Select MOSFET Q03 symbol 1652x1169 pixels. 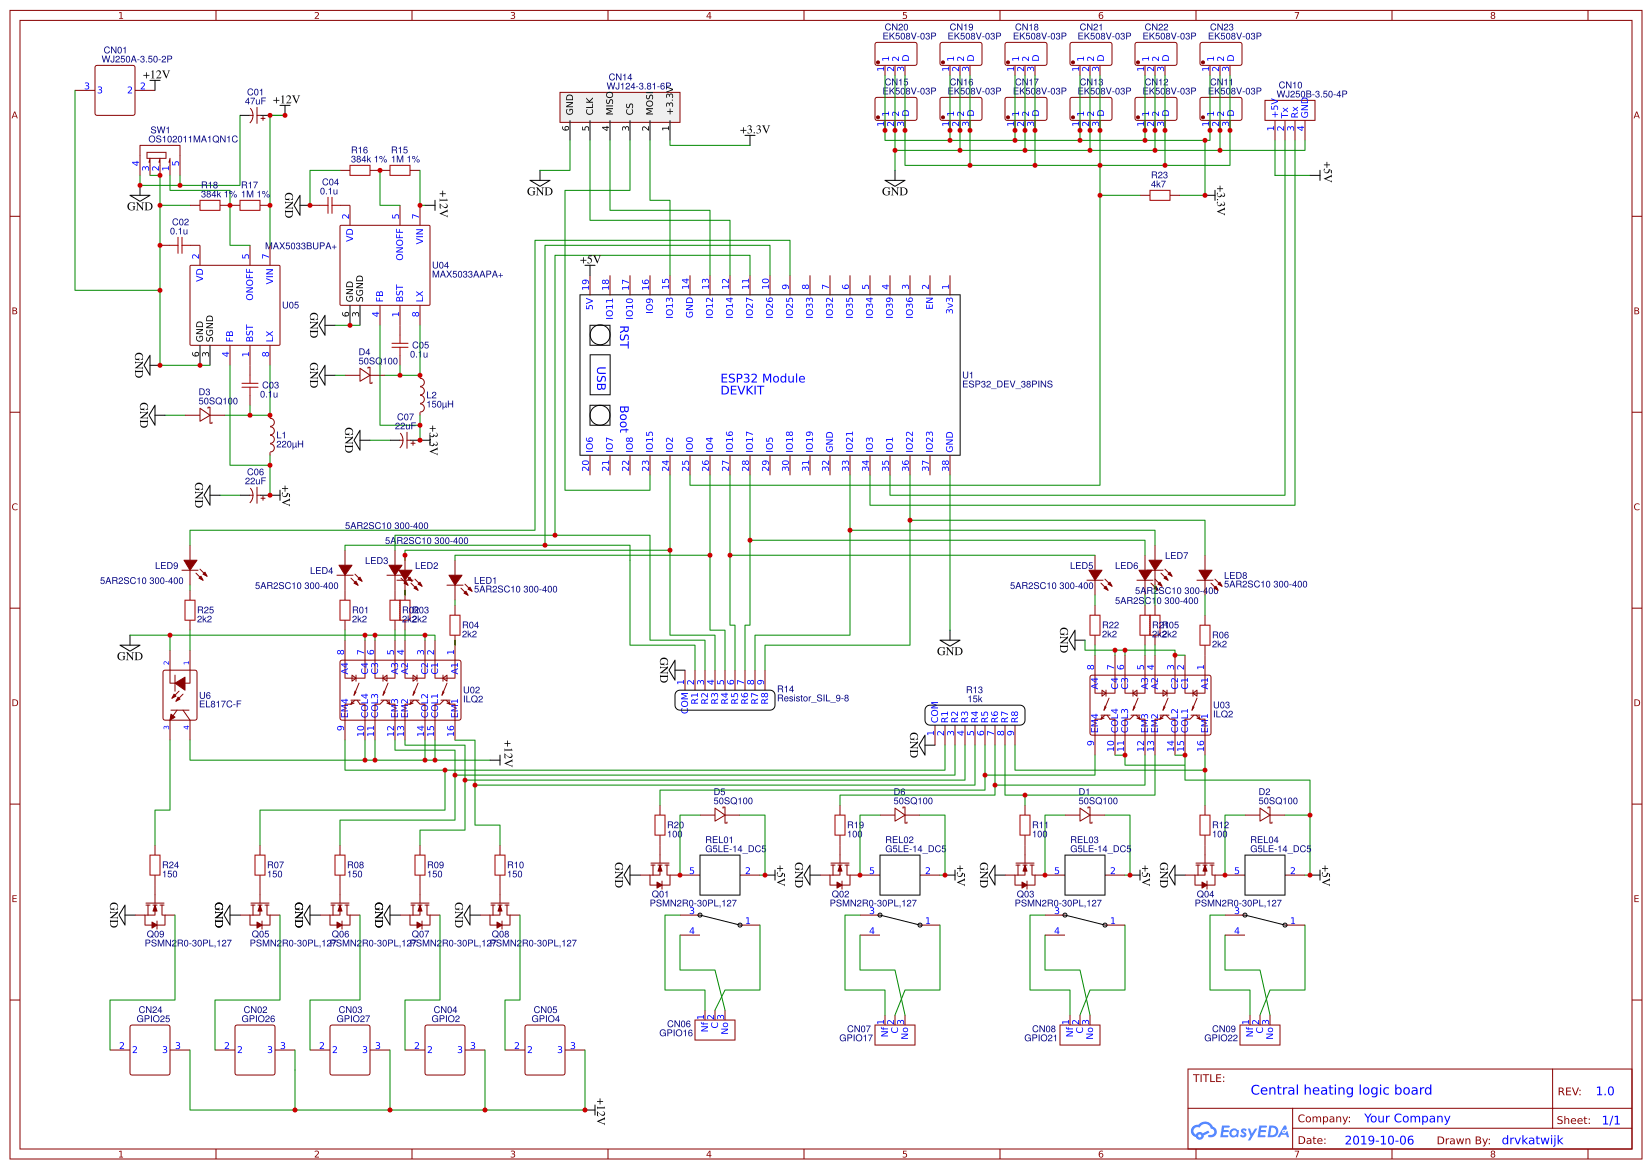pyautogui.click(x=1025, y=875)
